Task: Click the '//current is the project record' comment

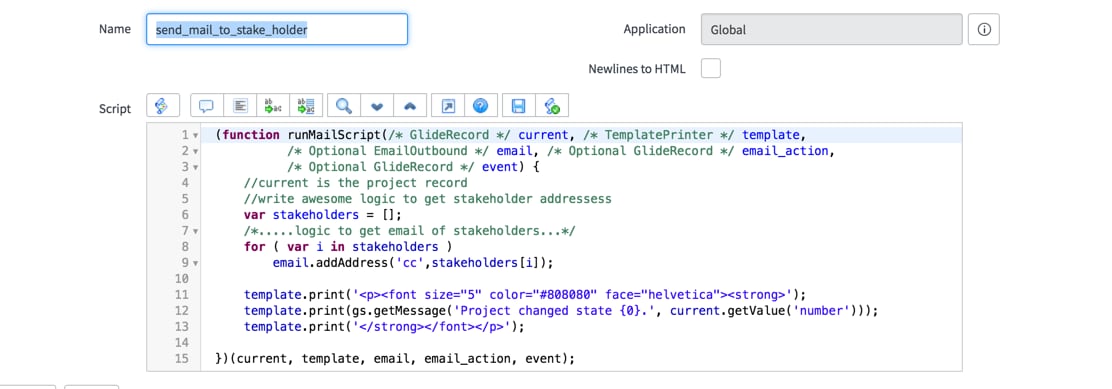Action: coord(355,183)
